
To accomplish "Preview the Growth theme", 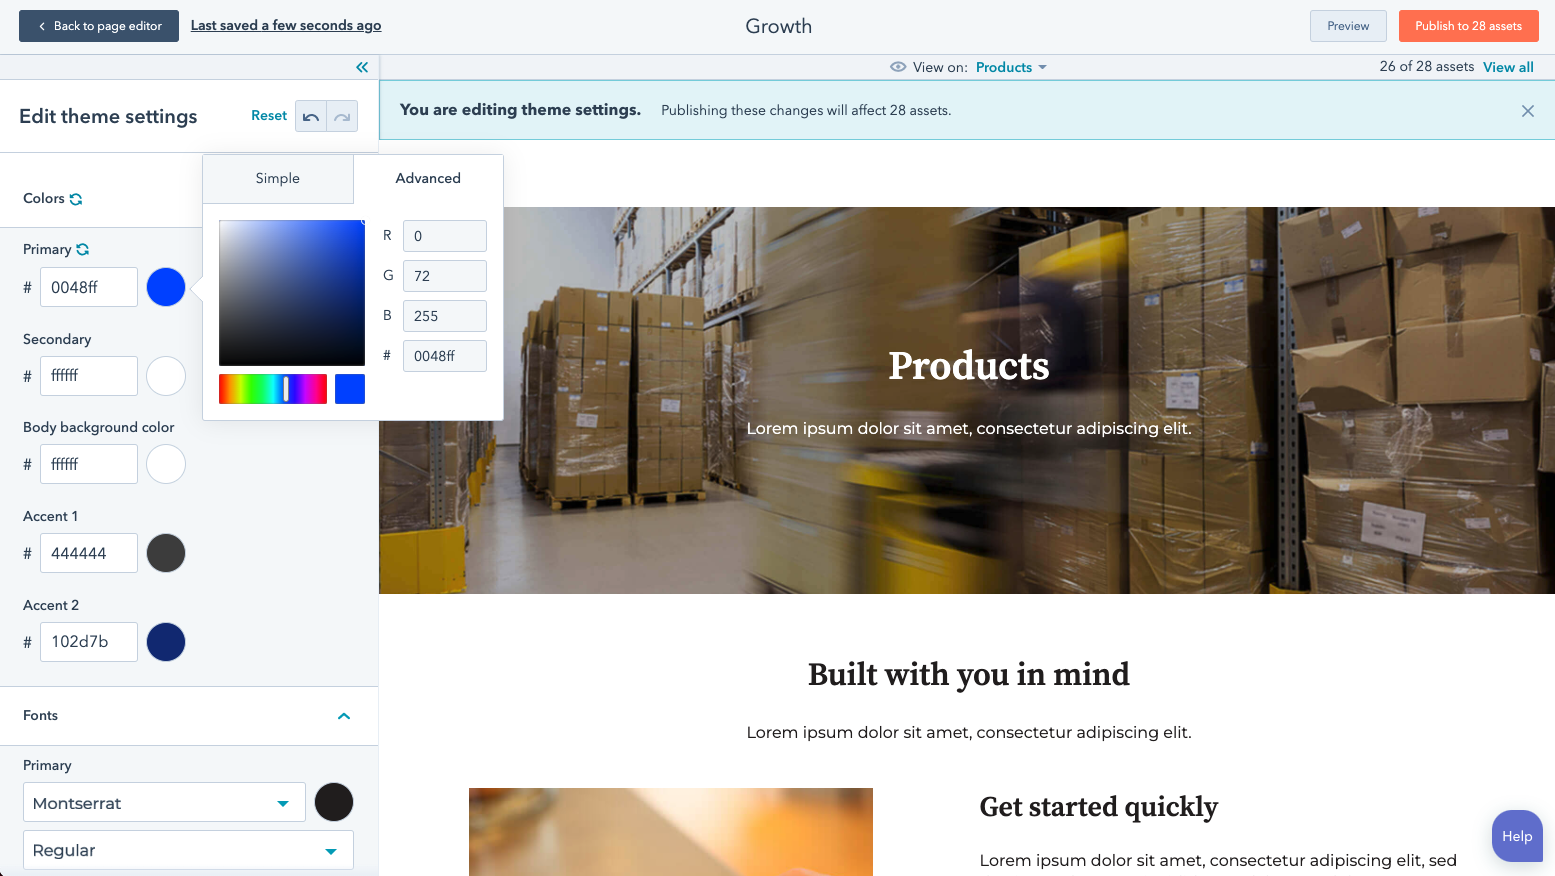I will coord(1347,26).
